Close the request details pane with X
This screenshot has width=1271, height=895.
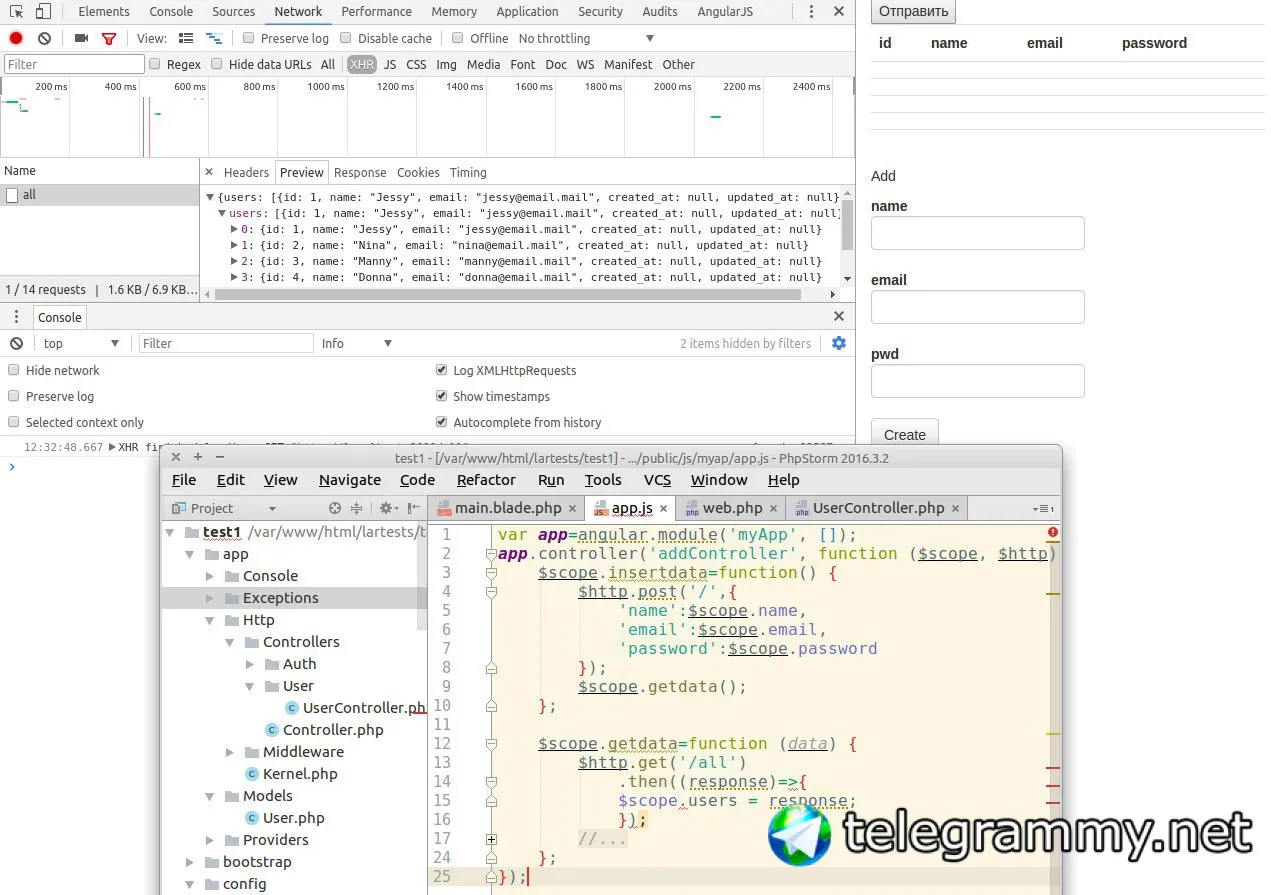coord(209,172)
